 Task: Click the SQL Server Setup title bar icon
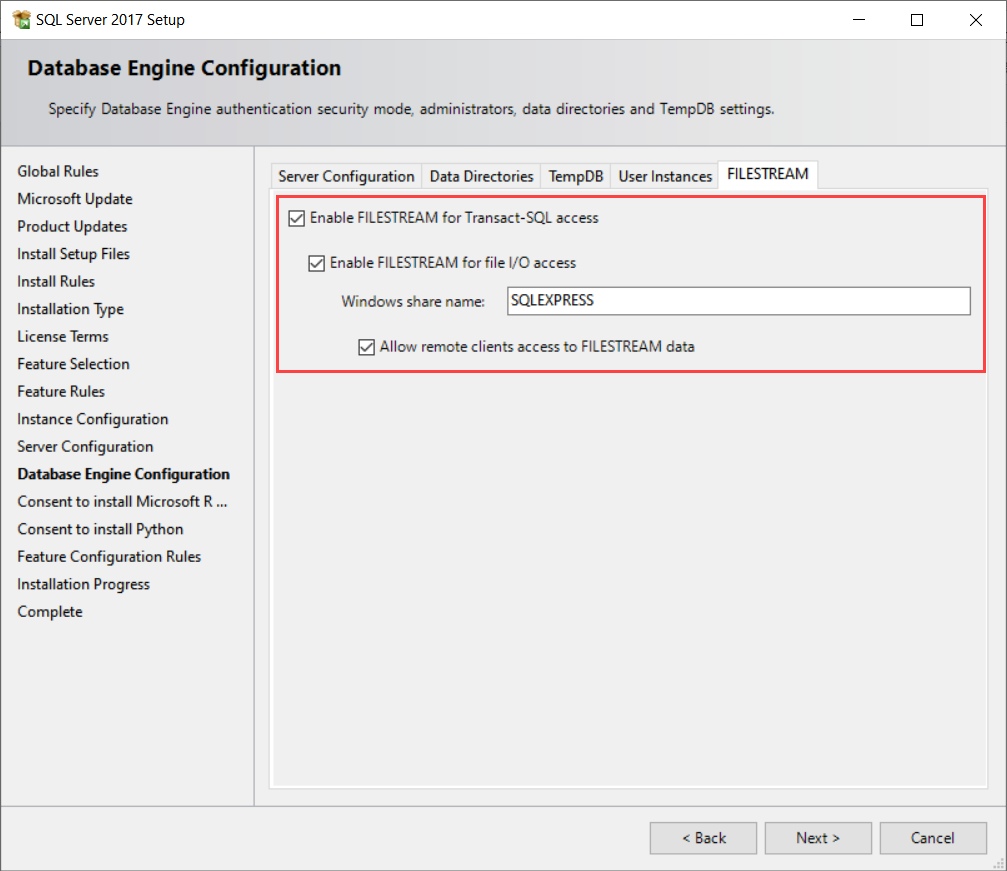click(21, 20)
